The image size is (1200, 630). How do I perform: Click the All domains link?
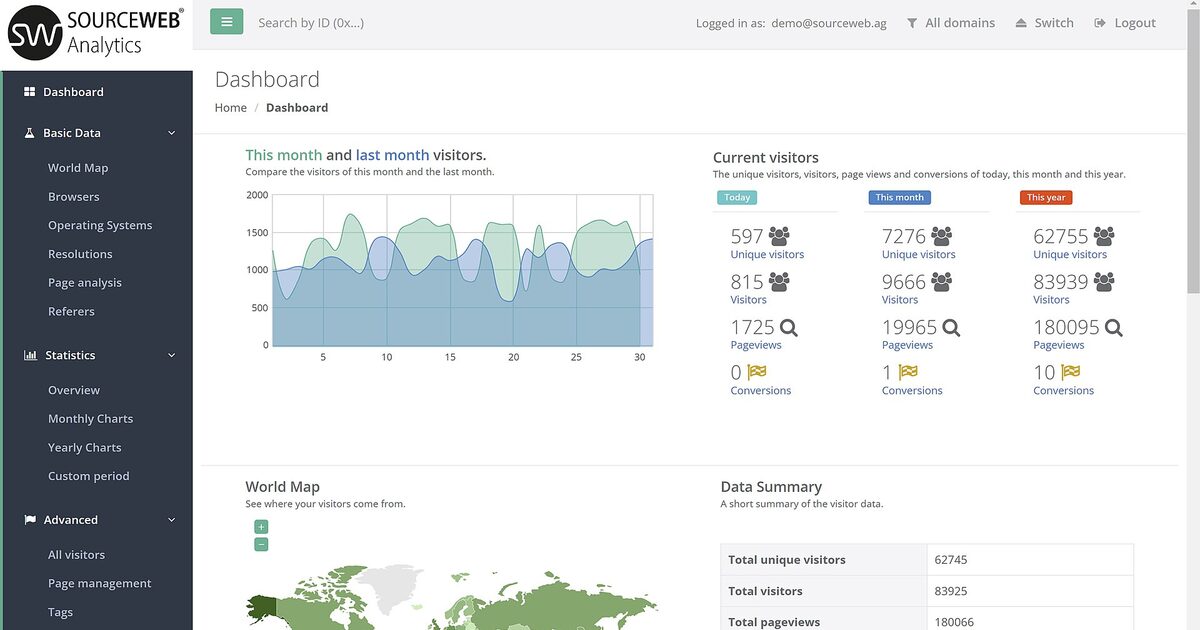[x=960, y=23]
